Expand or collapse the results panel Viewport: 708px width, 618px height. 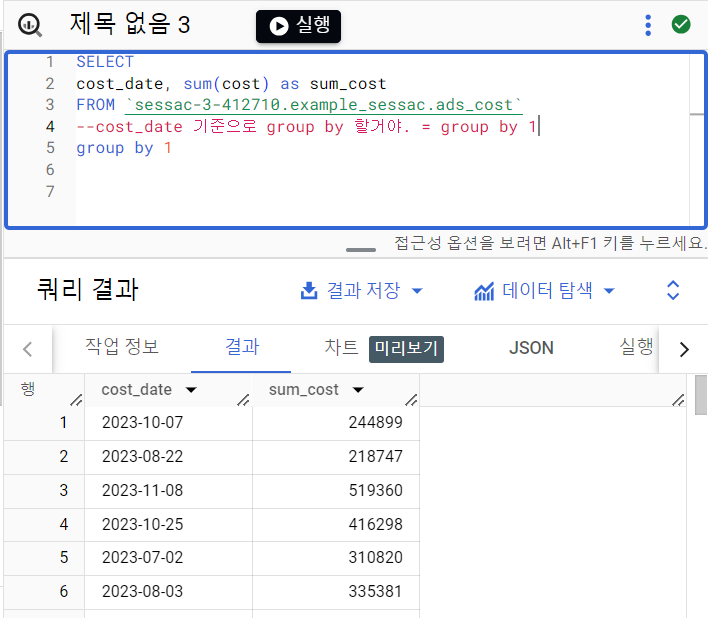coord(673,290)
